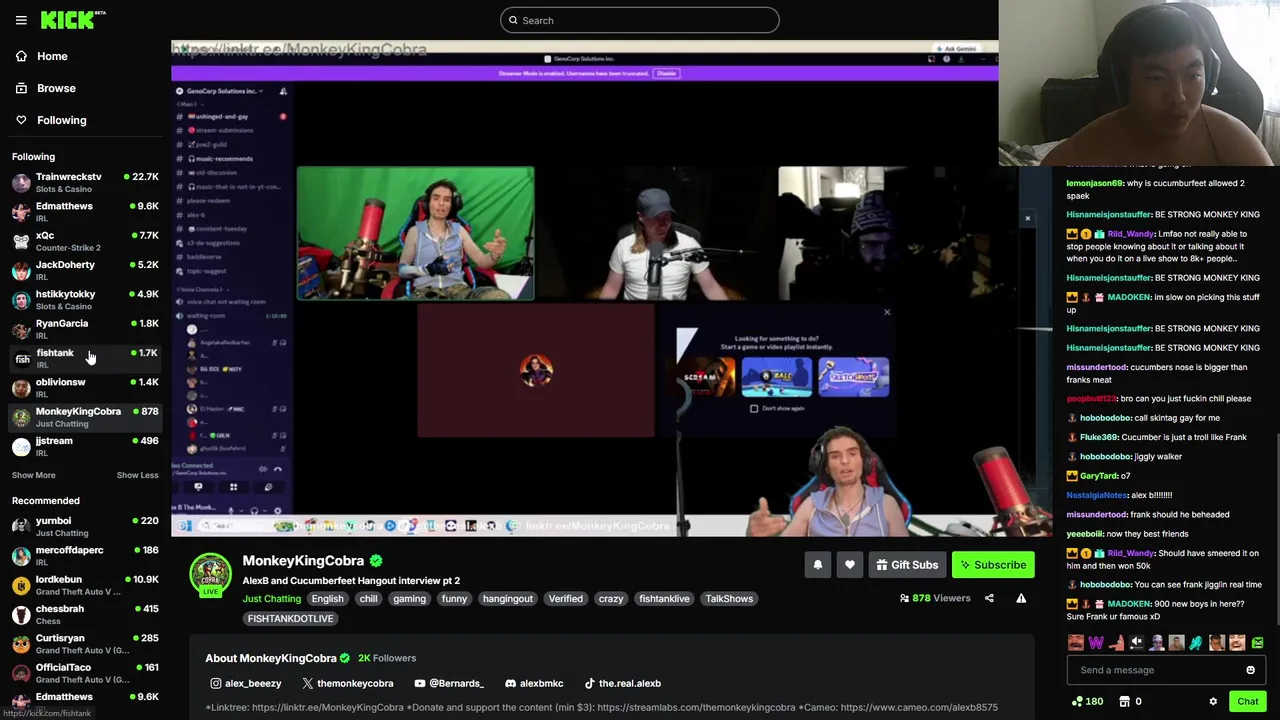This screenshot has height=720, width=1280.
Task: Click the chat message input field
Action: (x=1155, y=670)
